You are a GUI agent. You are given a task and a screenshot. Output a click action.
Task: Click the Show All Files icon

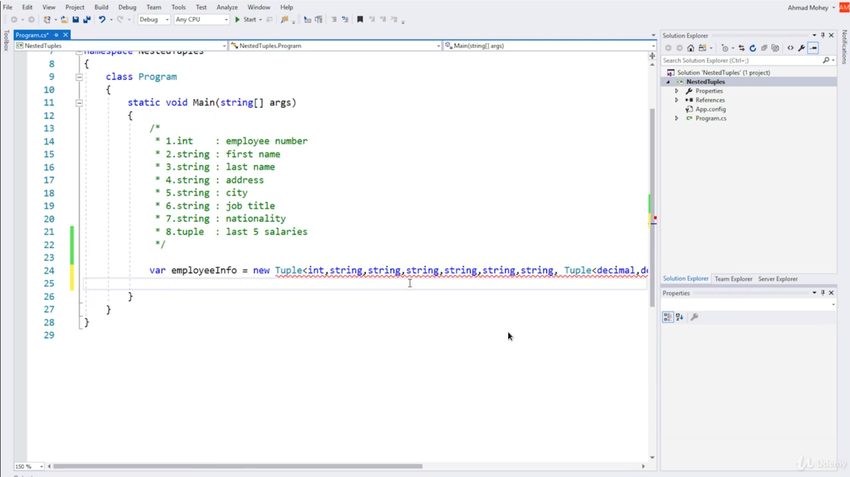click(775, 48)
